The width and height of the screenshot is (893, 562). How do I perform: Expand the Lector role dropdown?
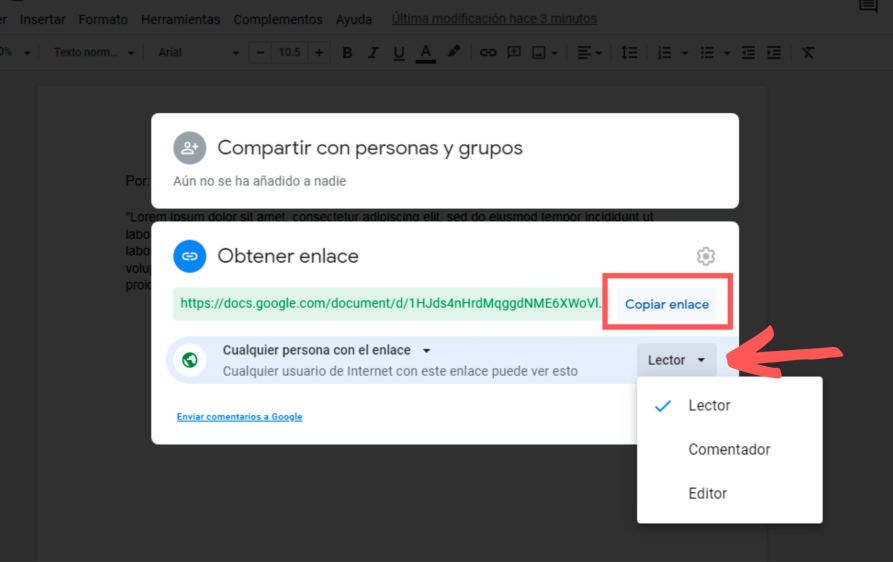(x=677, y=360)
